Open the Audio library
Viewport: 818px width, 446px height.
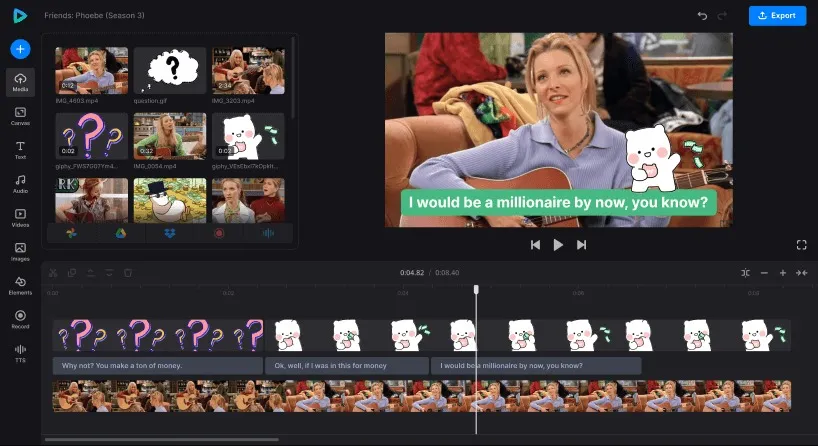click(x=20, y=184)
